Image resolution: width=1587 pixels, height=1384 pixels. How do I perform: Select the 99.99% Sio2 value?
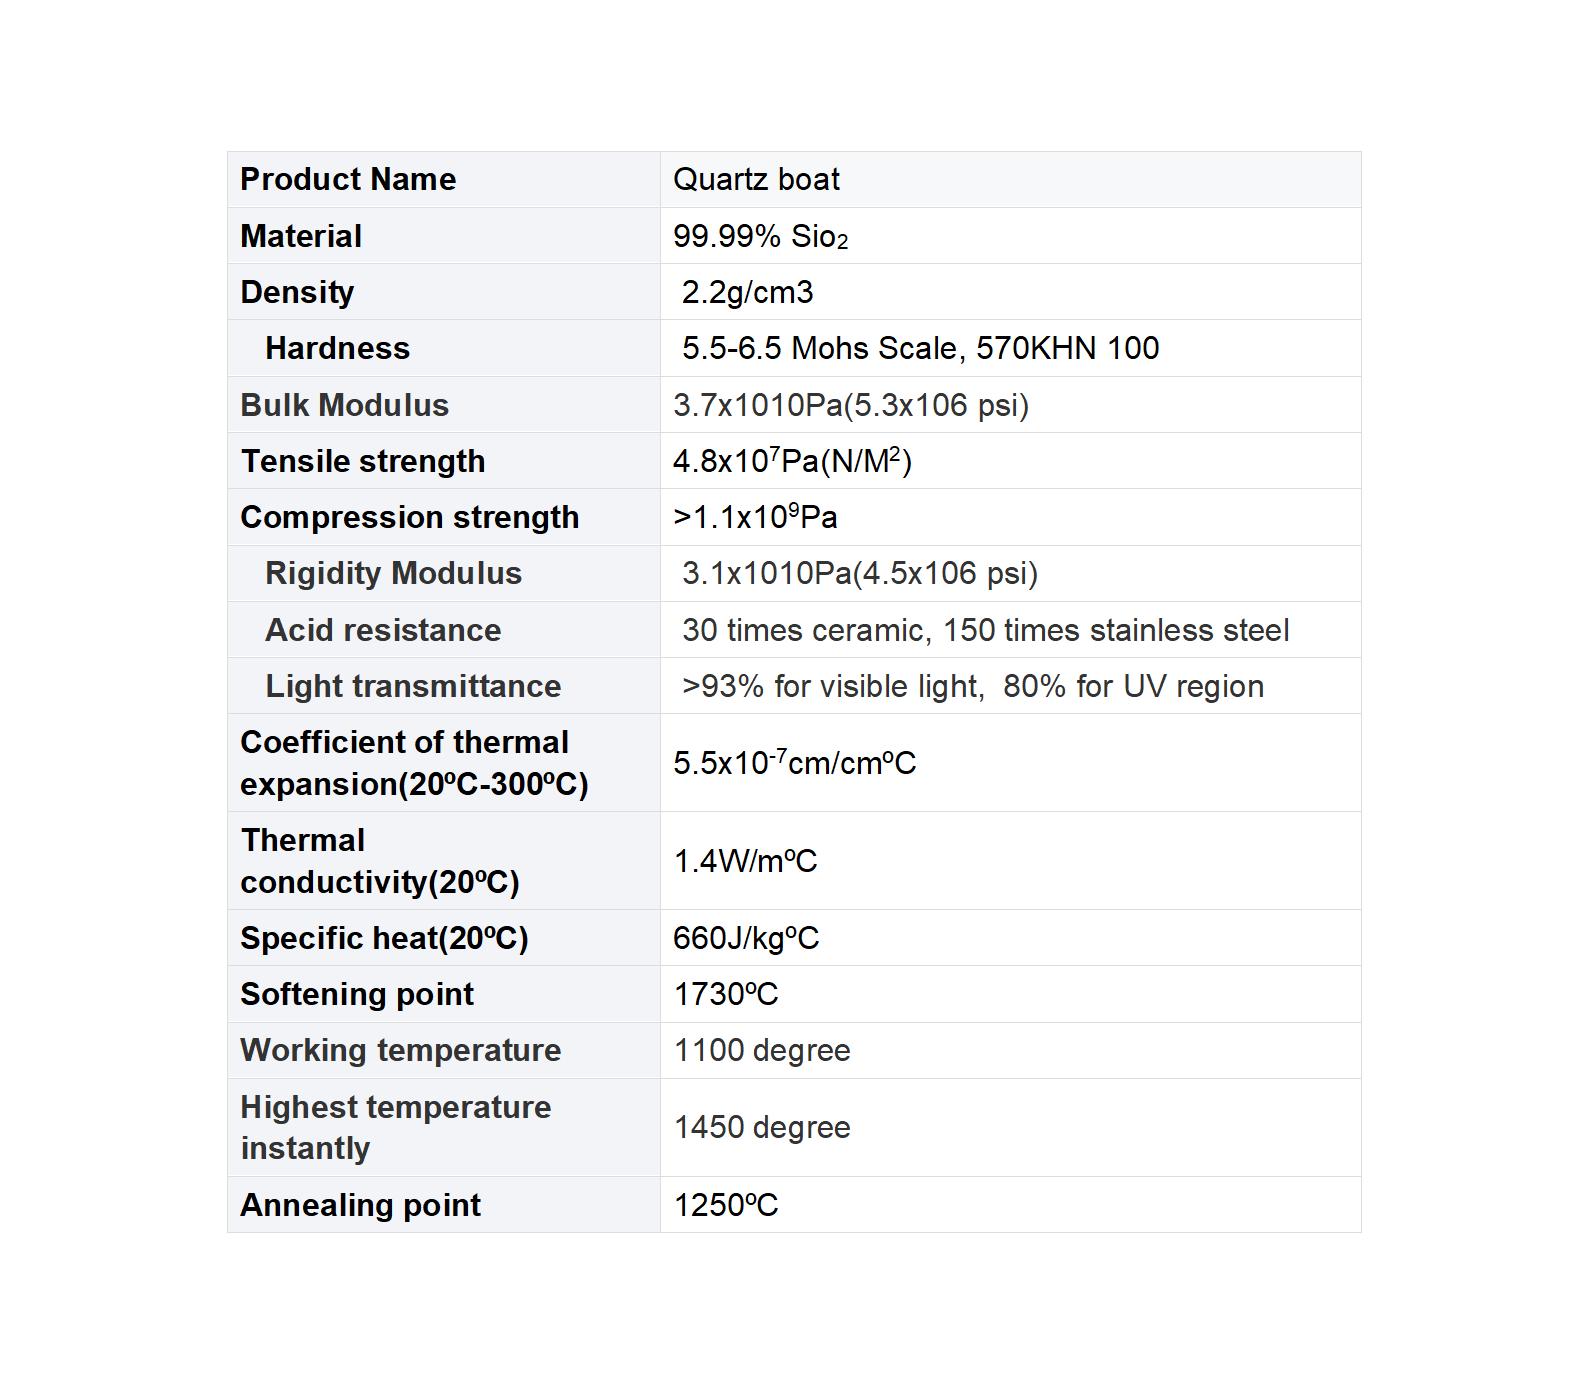click(x=760, y=237)
